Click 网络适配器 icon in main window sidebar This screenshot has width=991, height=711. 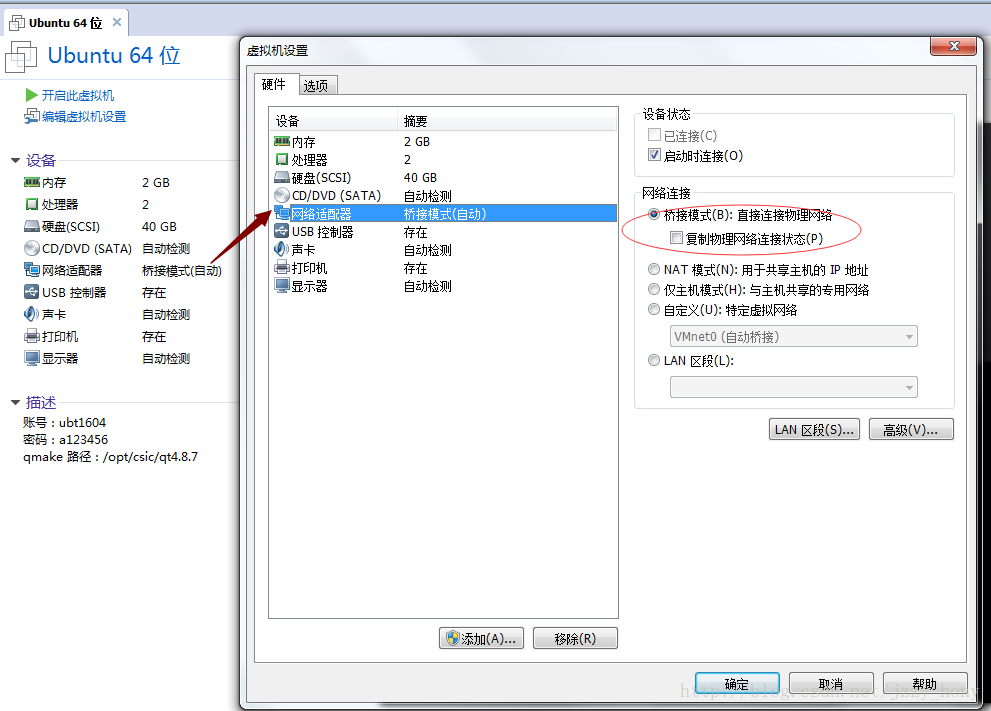(32, 270)
